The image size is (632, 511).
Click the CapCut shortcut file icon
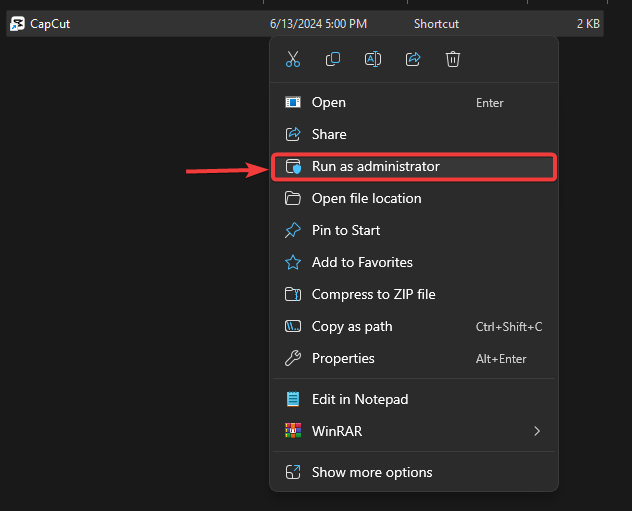(x=17, y=24)
